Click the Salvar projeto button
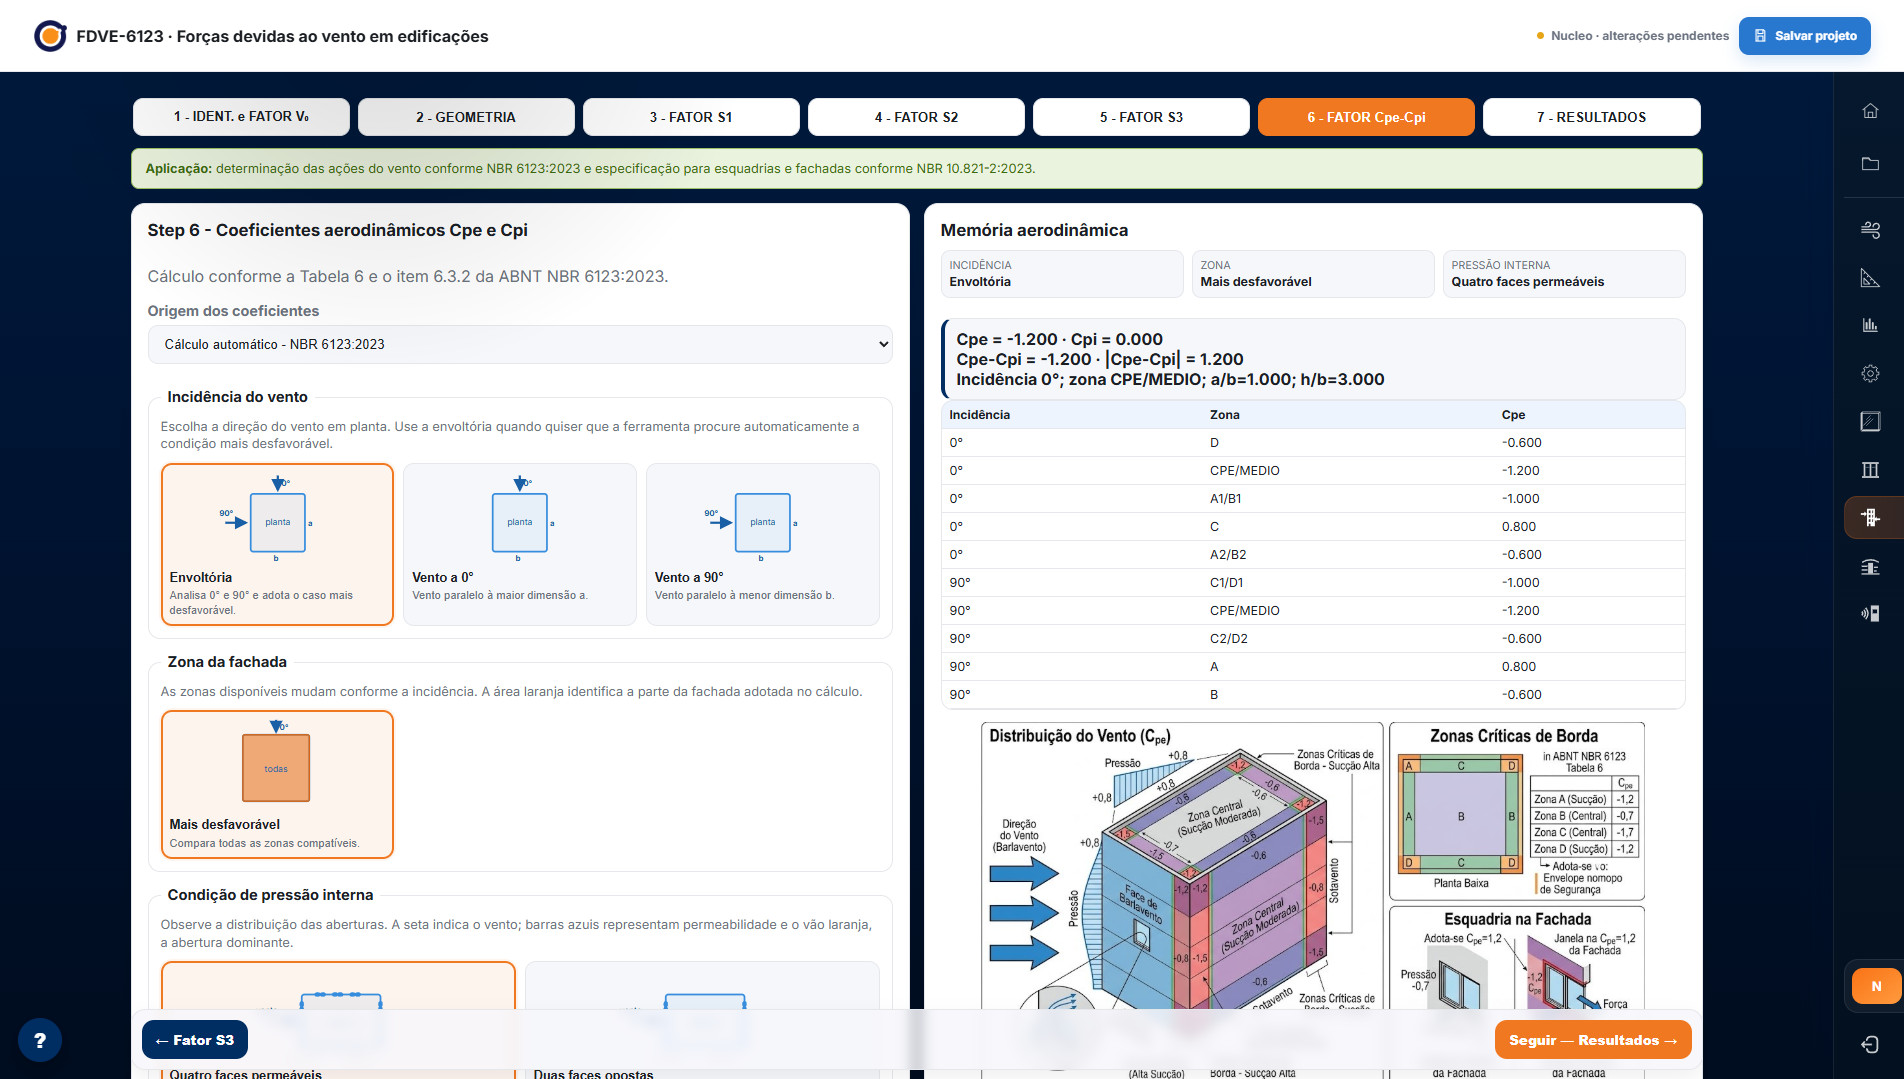This screenshot has height=1079, width=1904. (x=1805, y=36)
